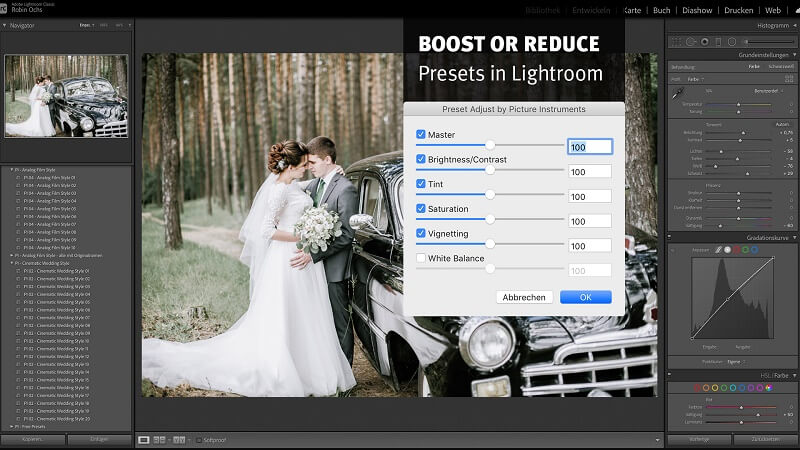
Task: Select the green curve channel
Action: tap(745, 250)
